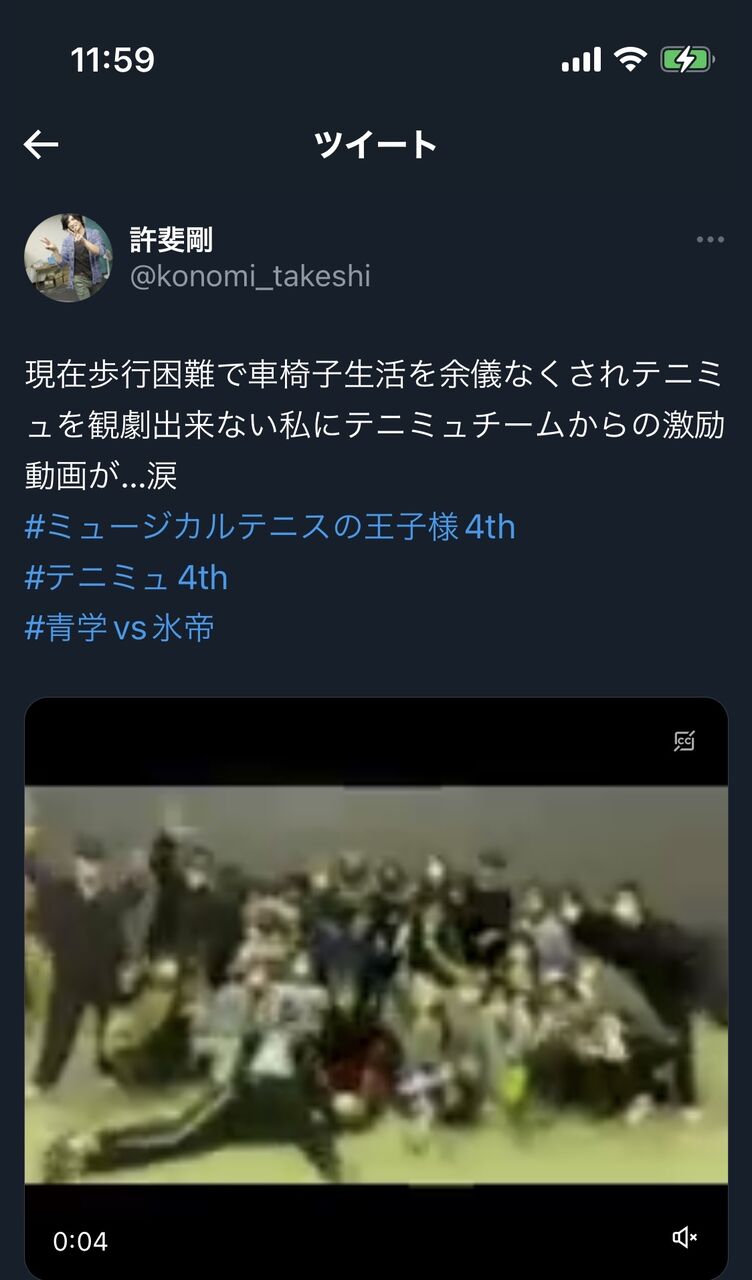This screenshot has width=752, height=1280.
Task: Tap the cellular signal bars icon
Action: (581, 60)
